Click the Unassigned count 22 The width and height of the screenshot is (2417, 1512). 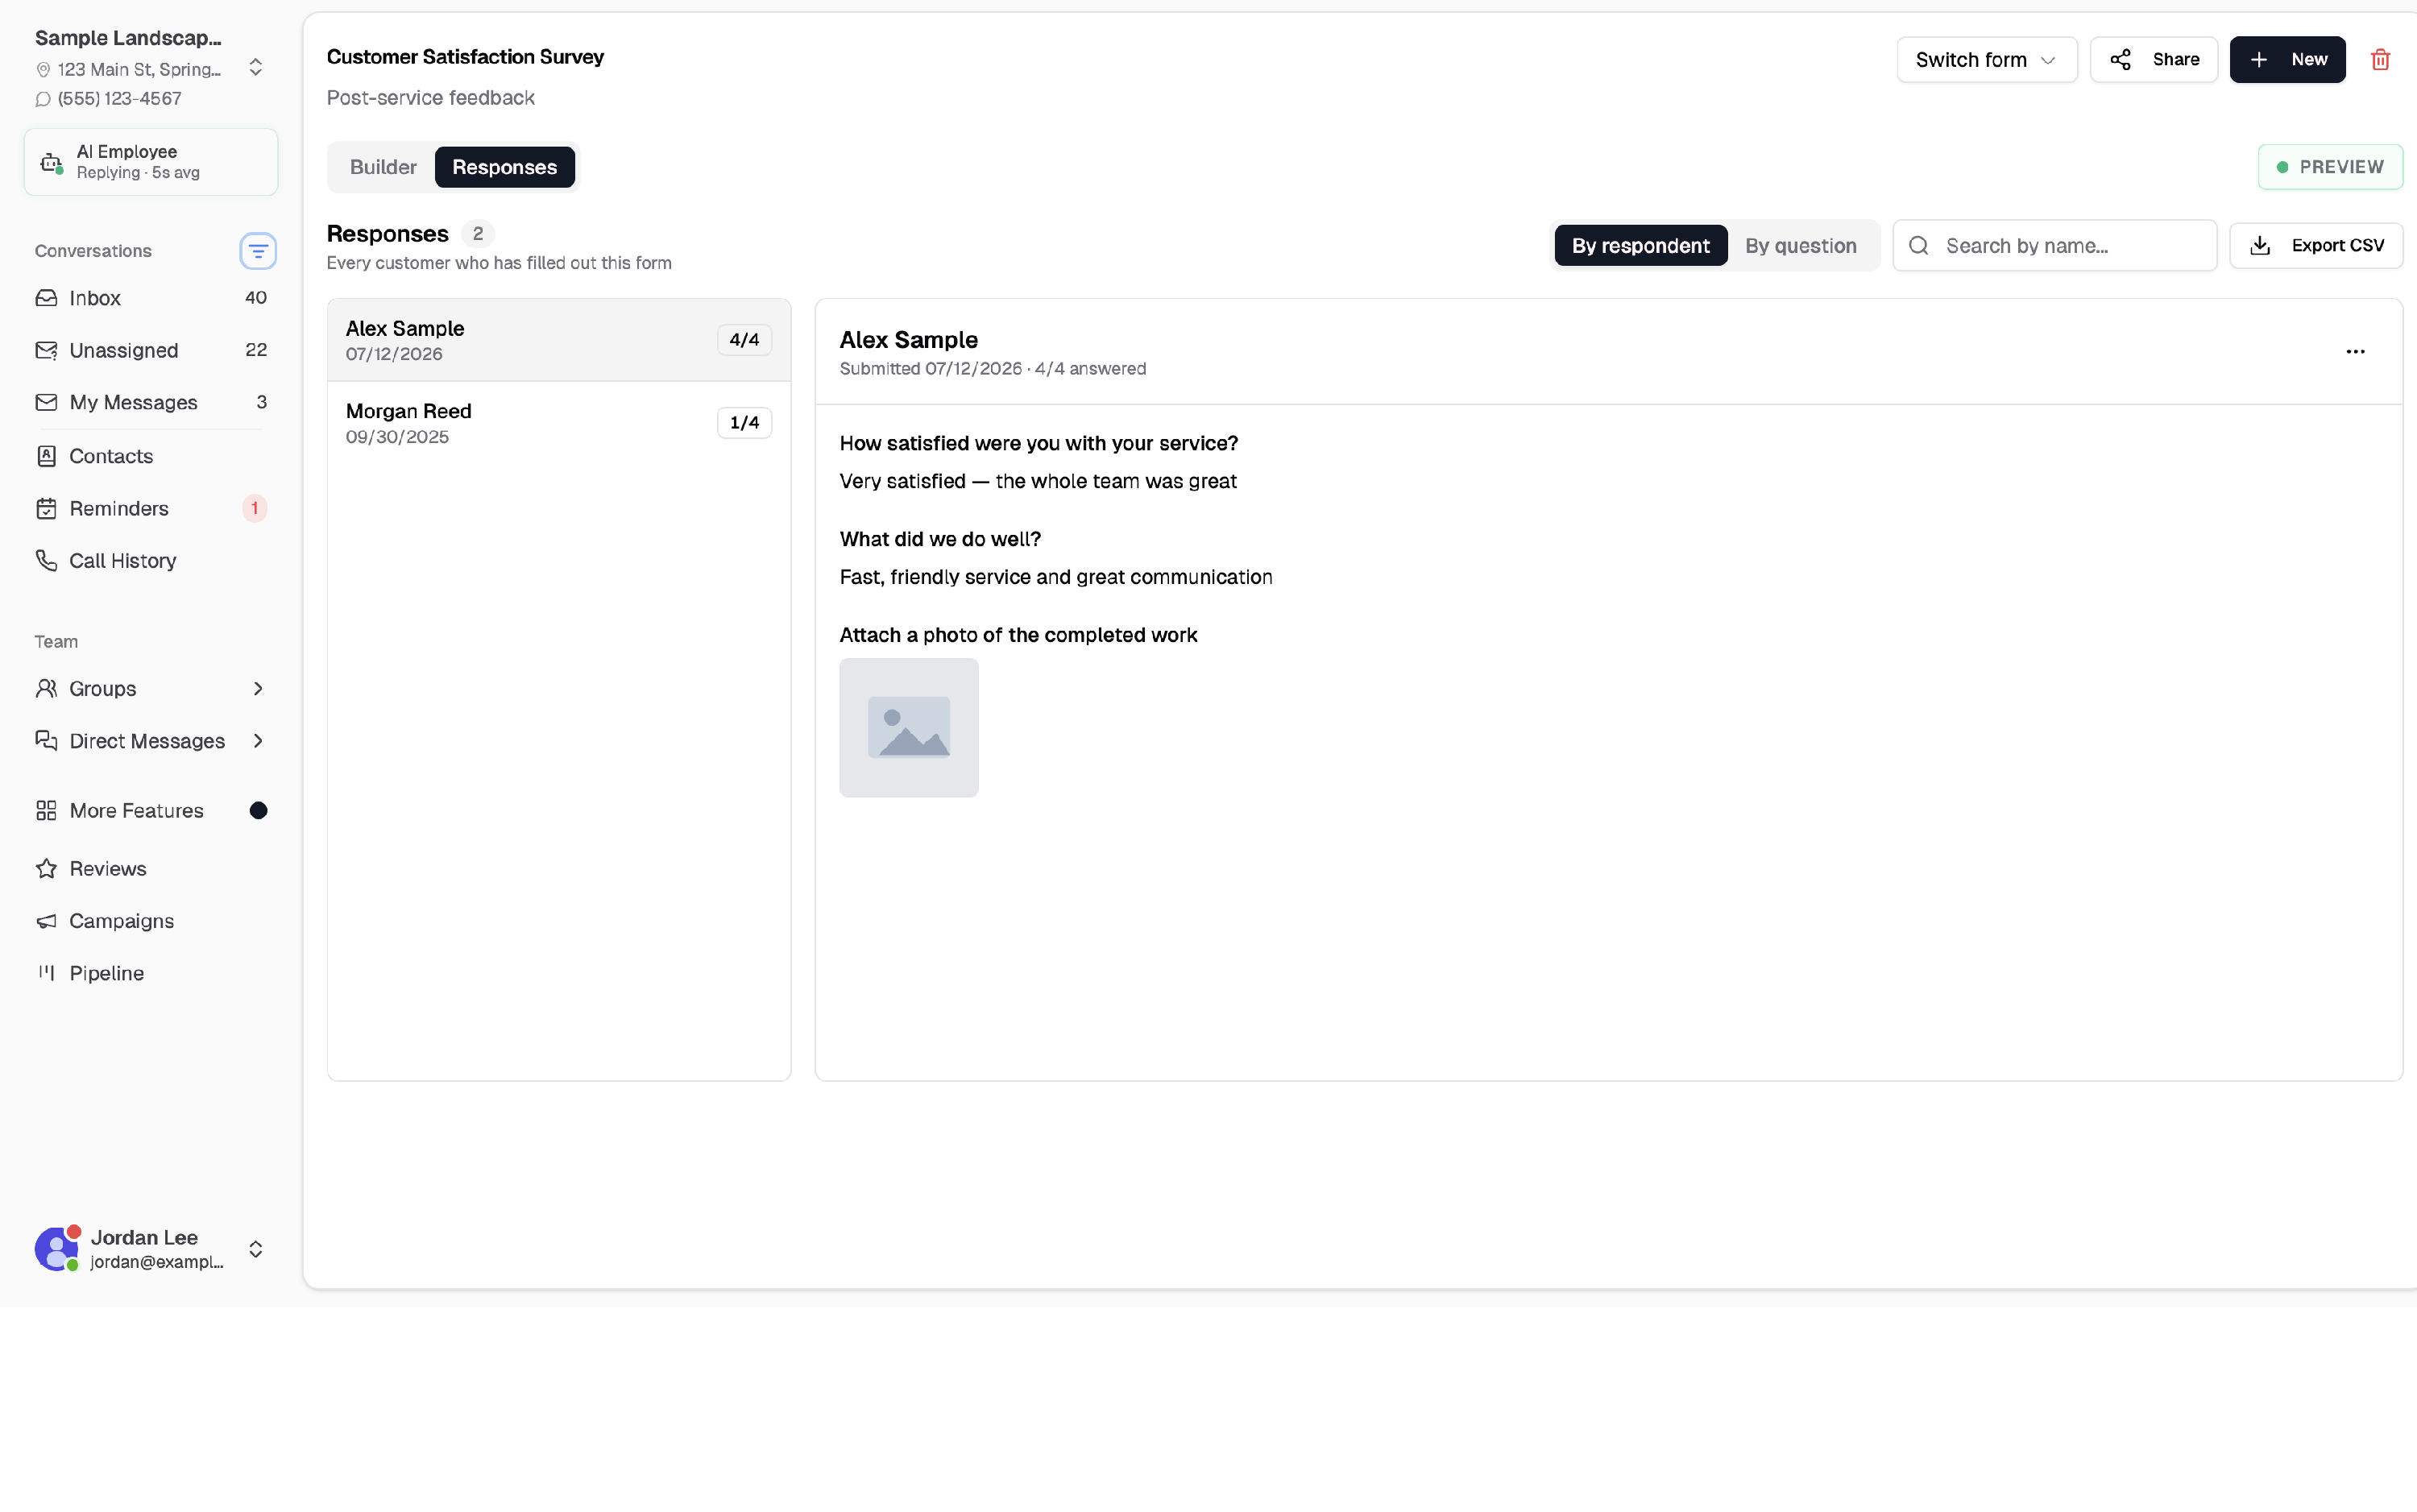coord(255,350)
